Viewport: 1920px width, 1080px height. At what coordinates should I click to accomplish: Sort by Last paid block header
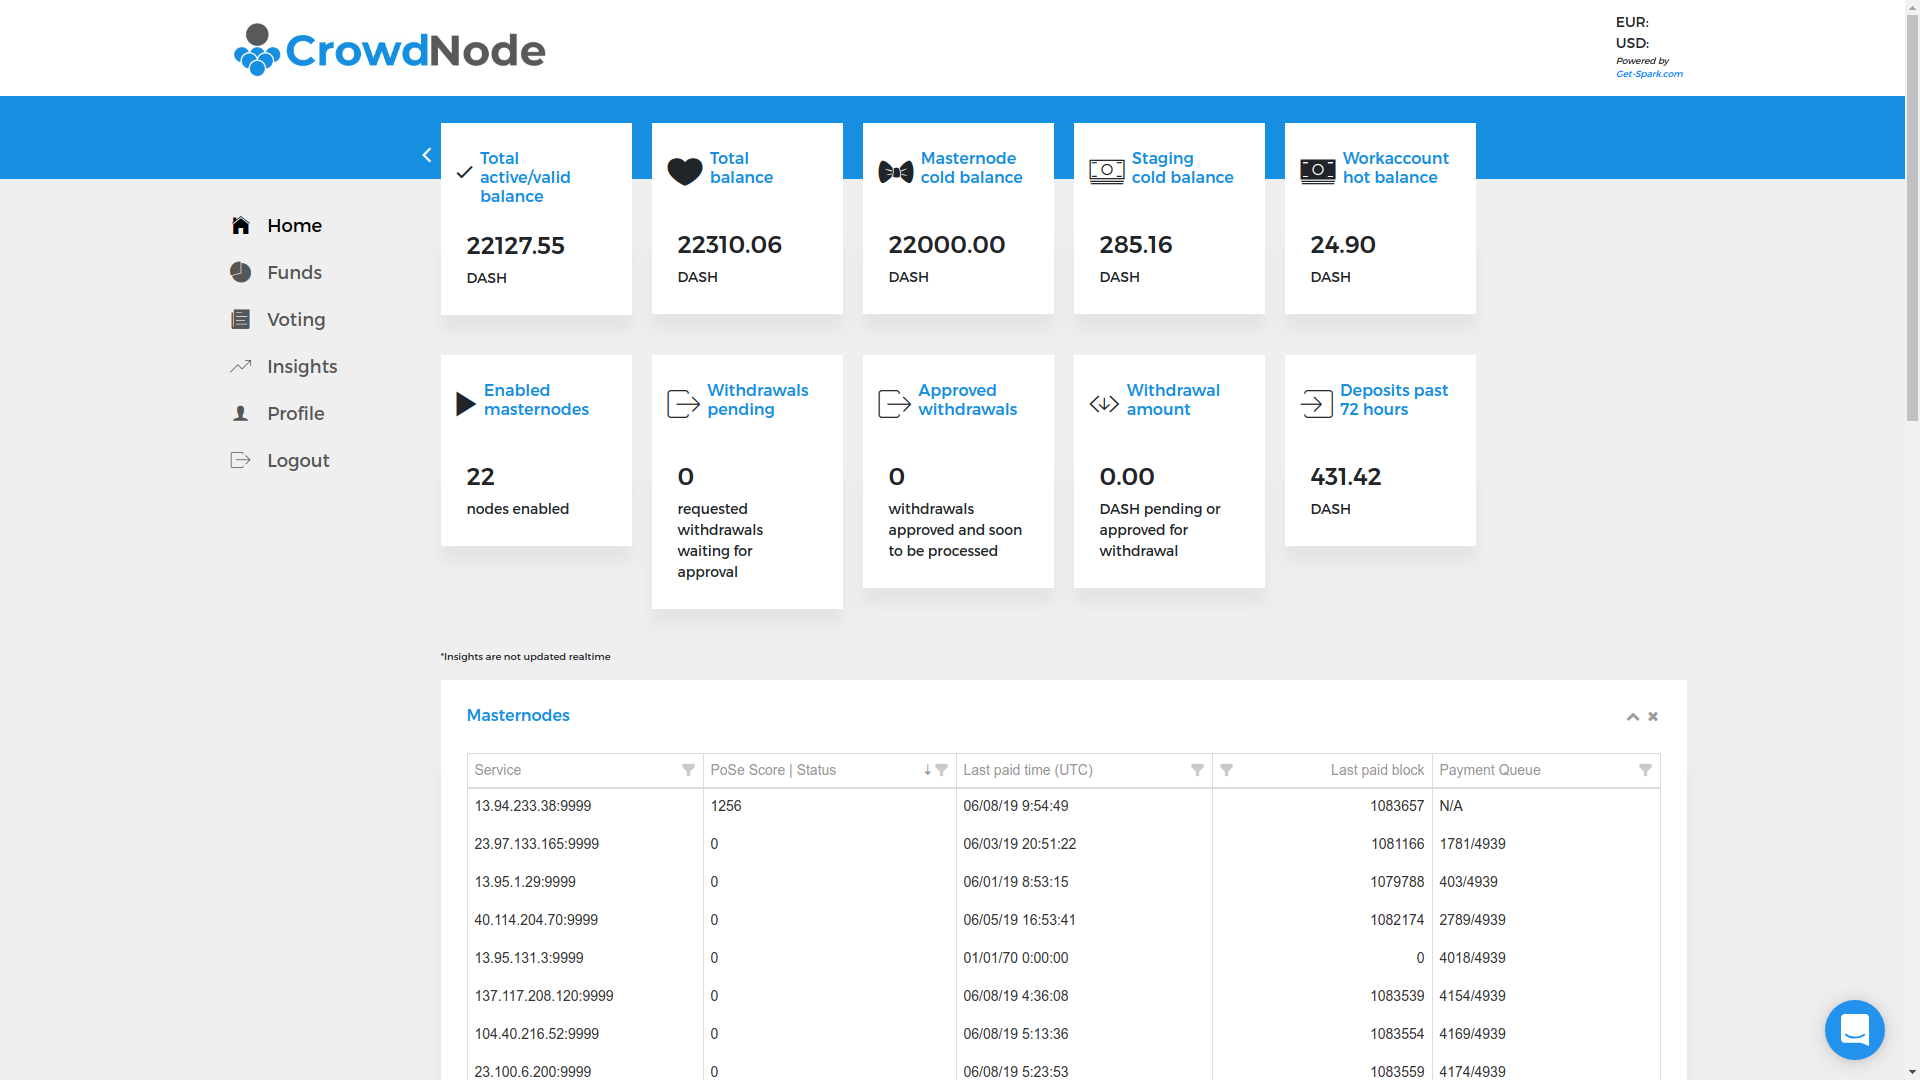coord(1377,770)
